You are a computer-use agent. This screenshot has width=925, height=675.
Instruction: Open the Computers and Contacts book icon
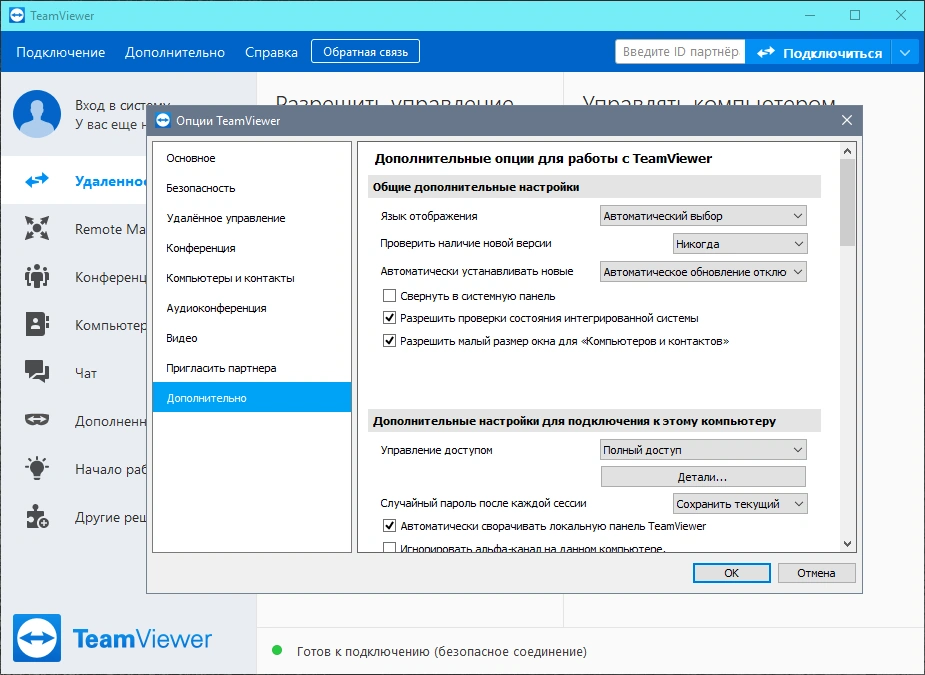(37, 325)
